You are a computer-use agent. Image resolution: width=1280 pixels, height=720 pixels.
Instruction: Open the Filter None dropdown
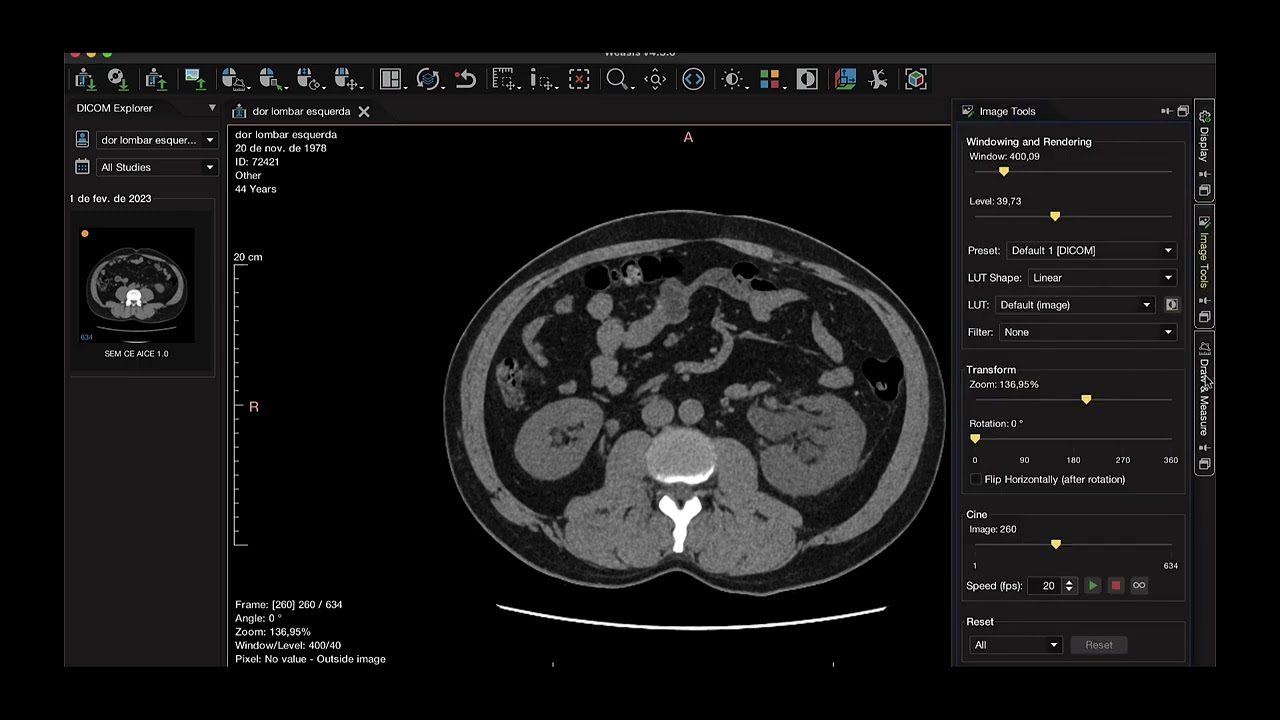(x=1088, y=332)
